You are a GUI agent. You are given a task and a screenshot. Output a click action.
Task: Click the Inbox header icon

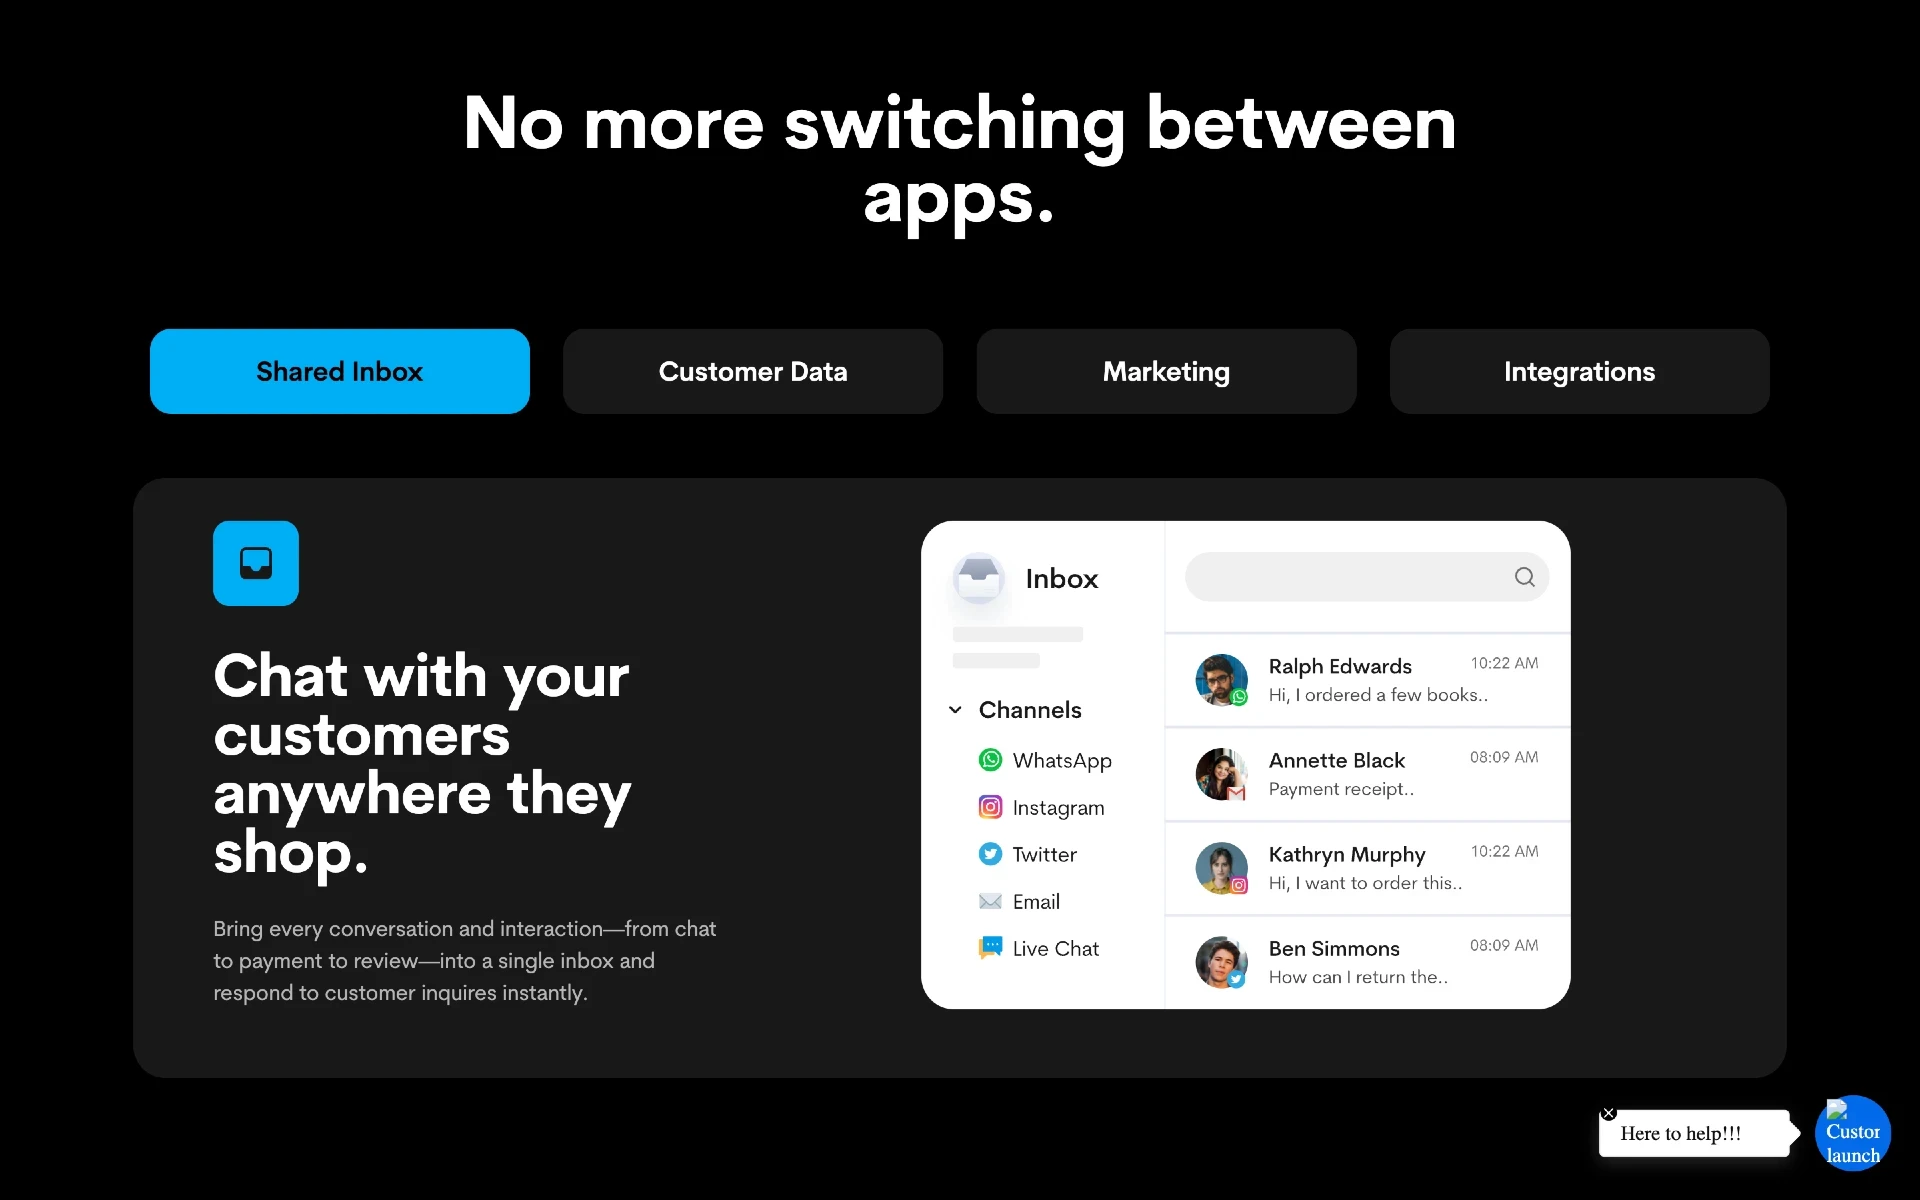coord(977,578)
